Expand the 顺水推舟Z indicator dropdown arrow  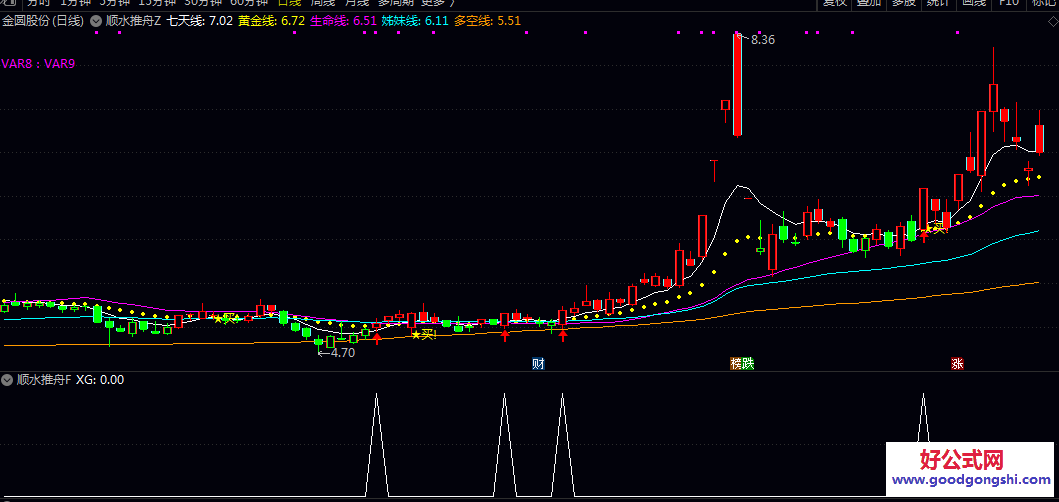coord(95,20)
